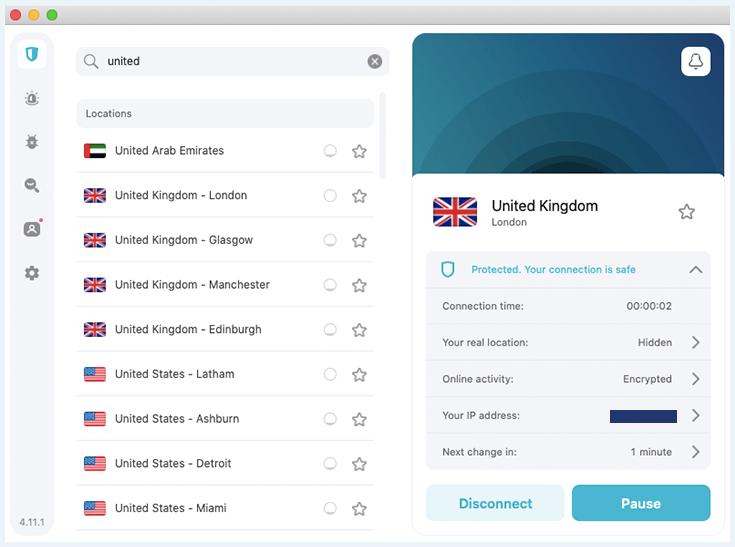
Task: Select the United Arab Emirates radio button
Action: pos(330,151)
